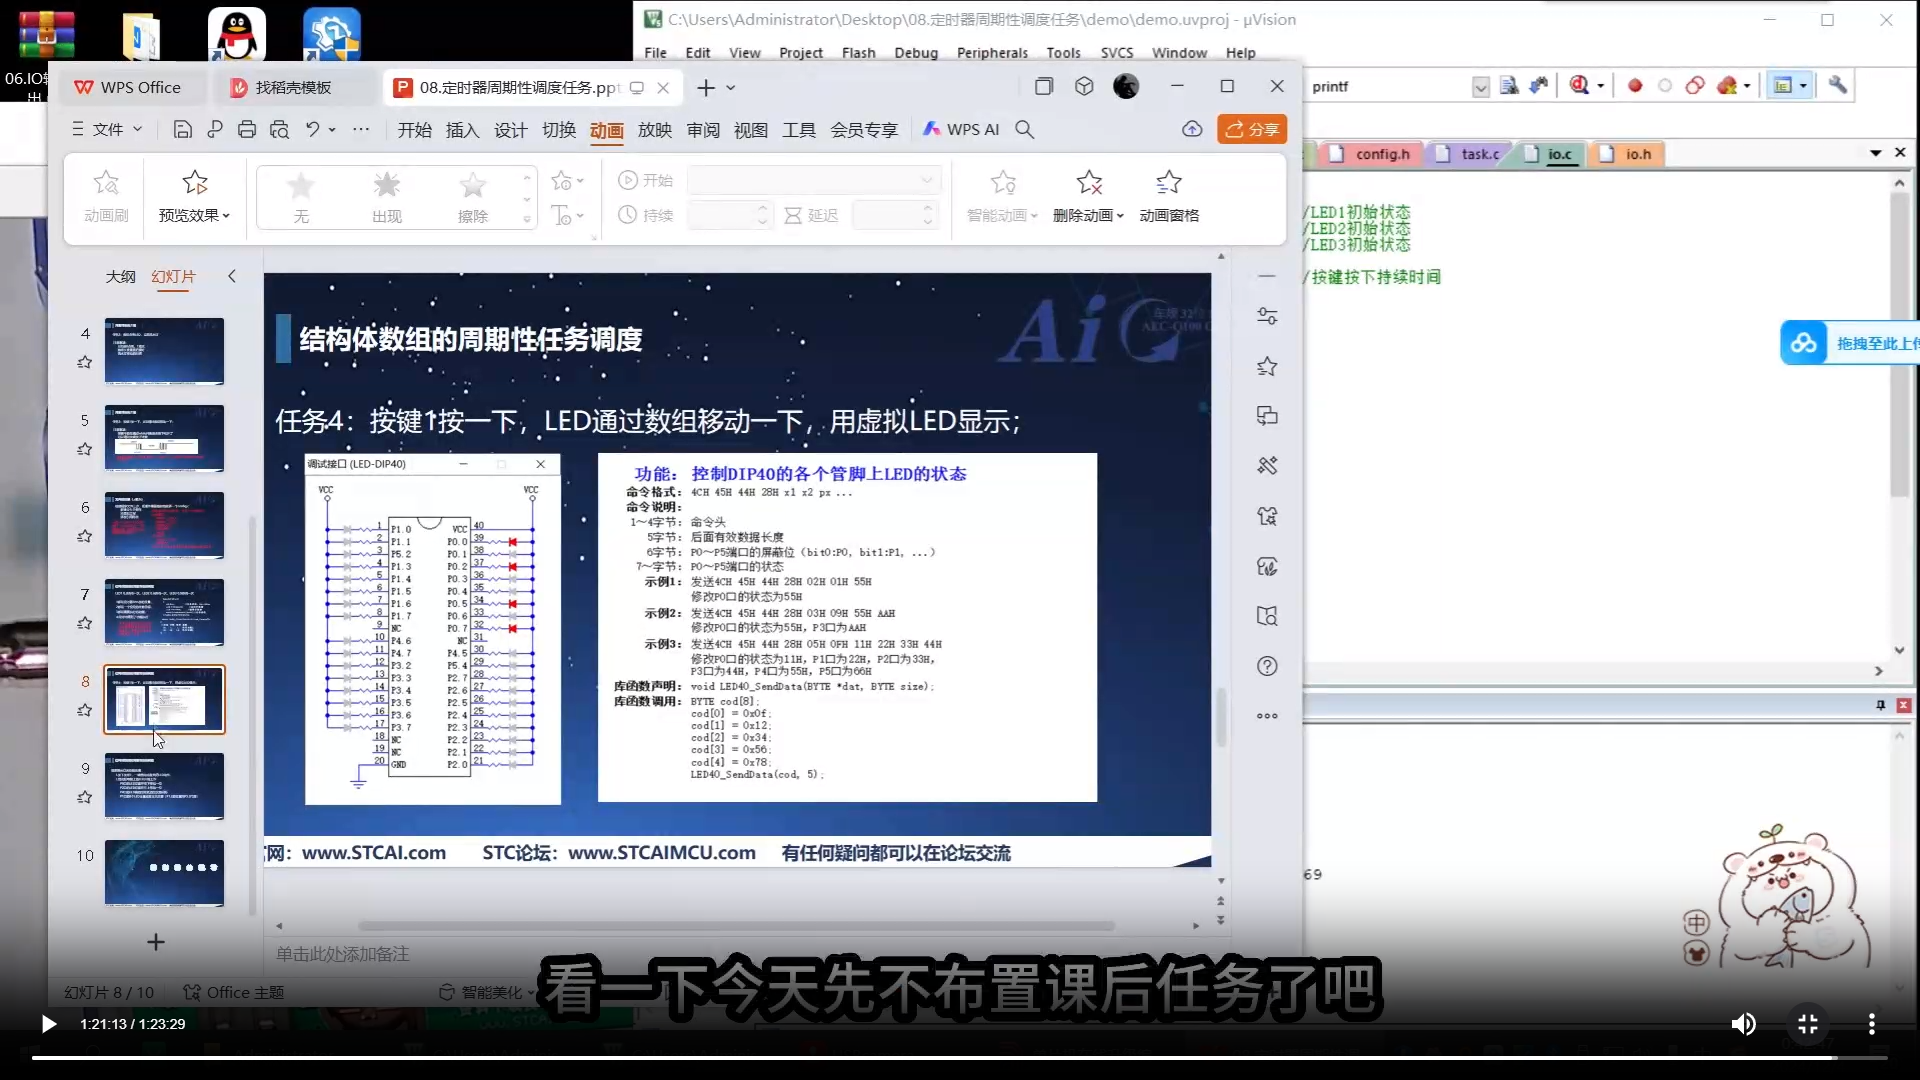Click the uVision wrench configuration icon

click(x=1837, y=85)
